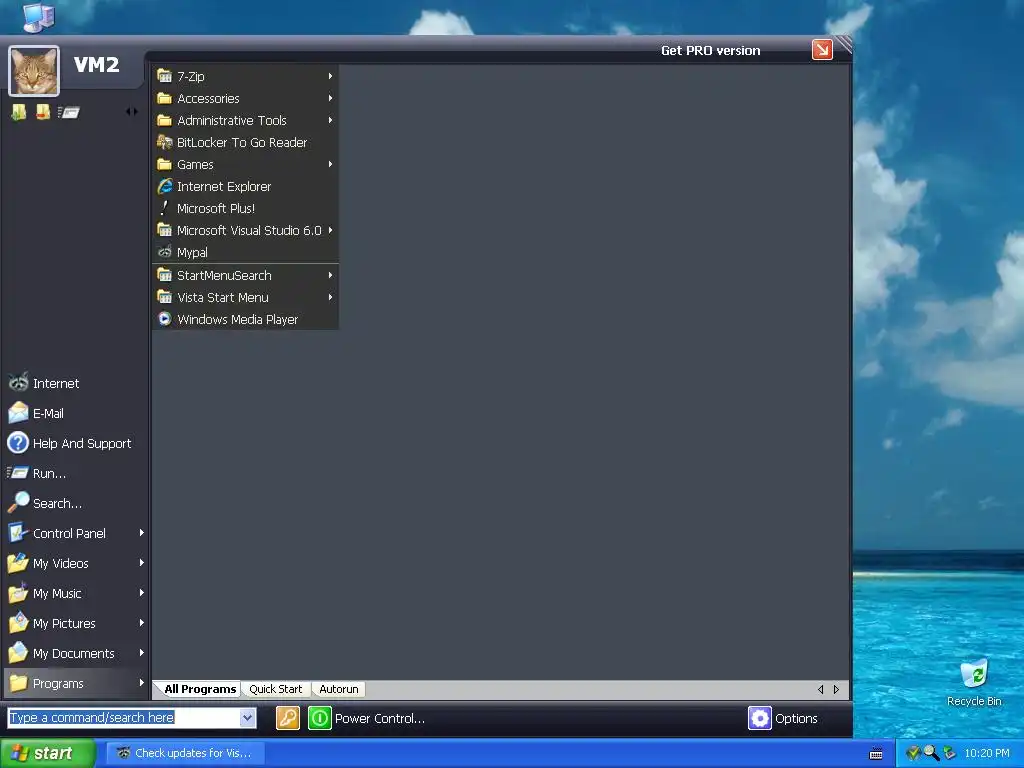Select the Programs item in the left pane

(76, 683)
